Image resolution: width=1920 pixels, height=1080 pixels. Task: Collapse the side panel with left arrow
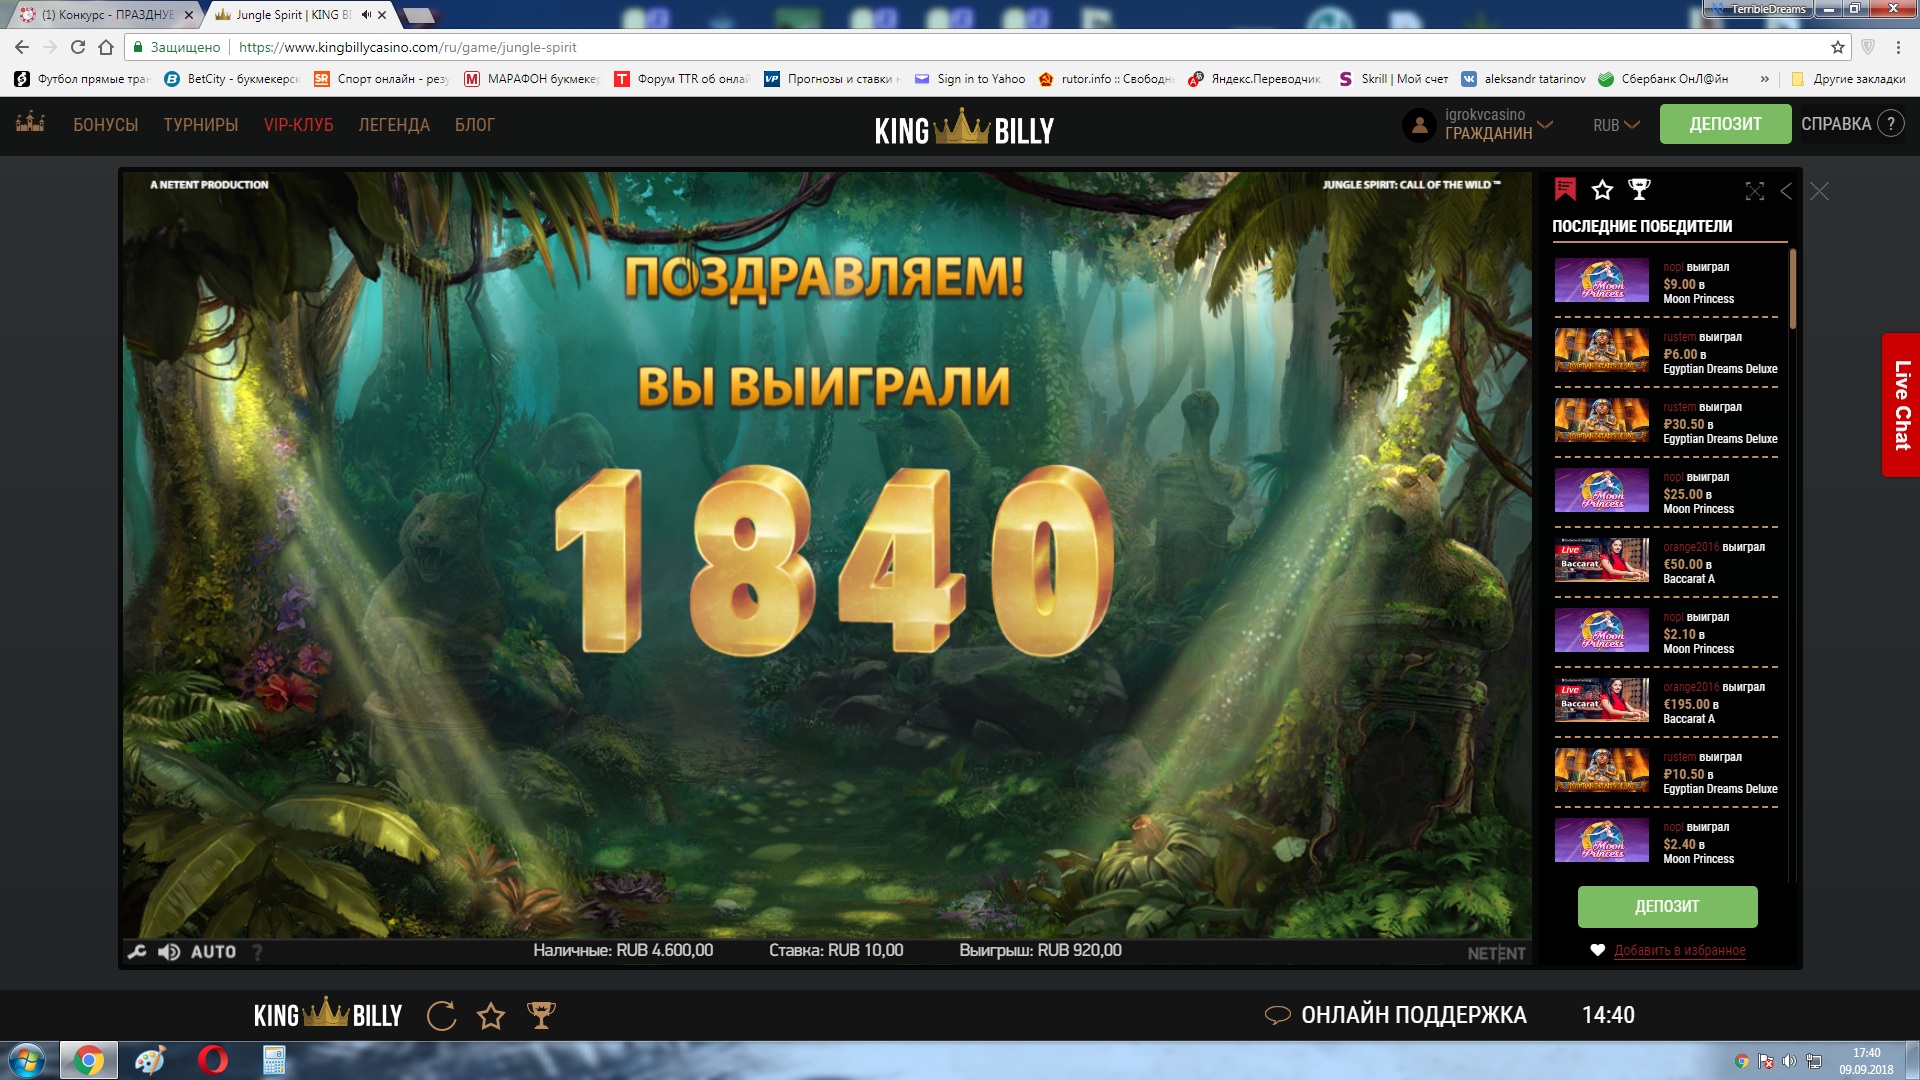click(x=1786, y=191)
